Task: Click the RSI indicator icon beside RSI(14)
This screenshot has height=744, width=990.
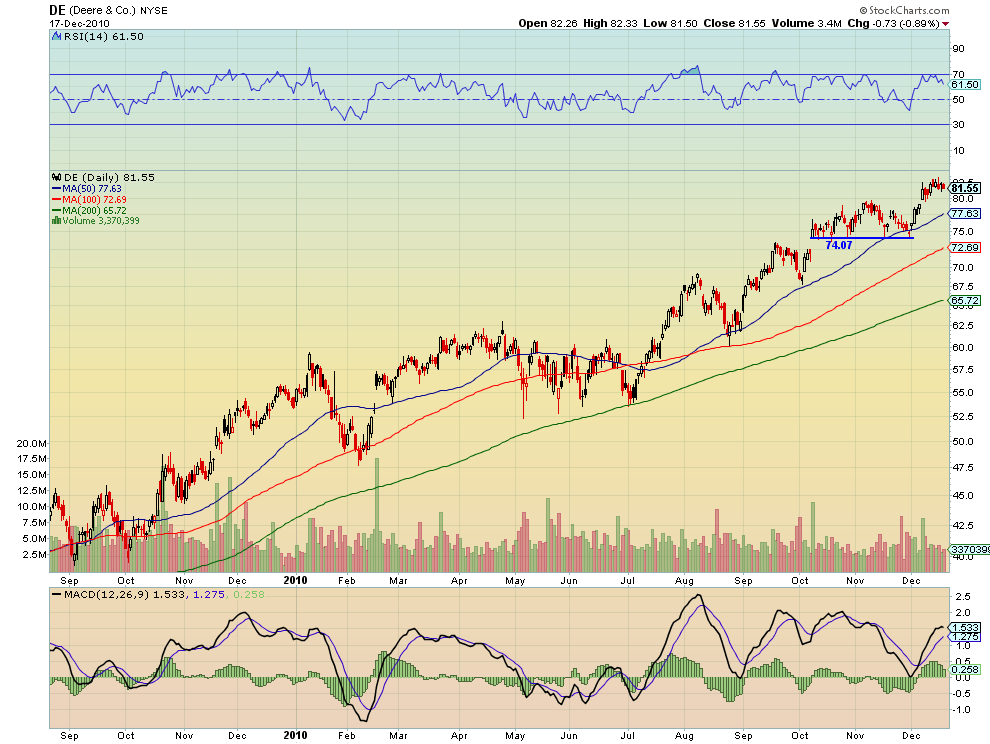Action: coord(56,36)
